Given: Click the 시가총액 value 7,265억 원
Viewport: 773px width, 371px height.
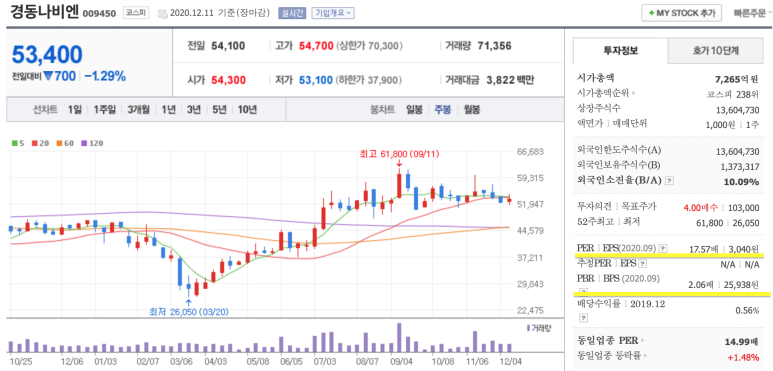Looking at the screenshot, I should [737, 79].
